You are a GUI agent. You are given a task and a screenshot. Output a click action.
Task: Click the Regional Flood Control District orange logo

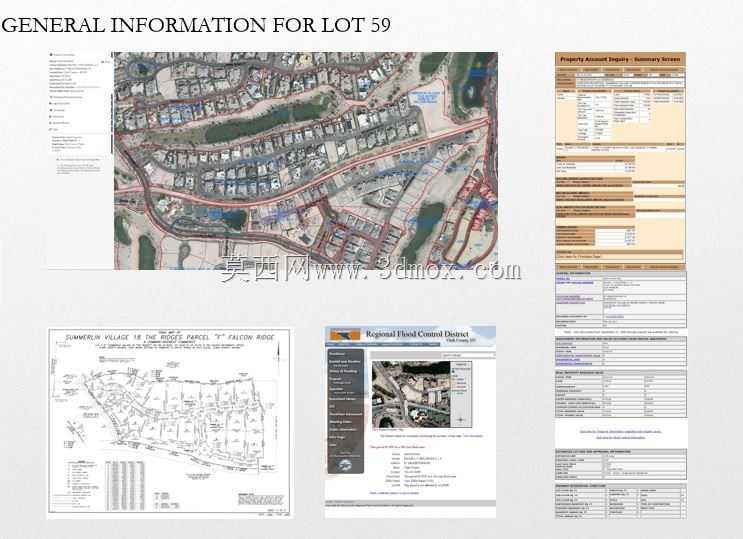pos(345,336)
